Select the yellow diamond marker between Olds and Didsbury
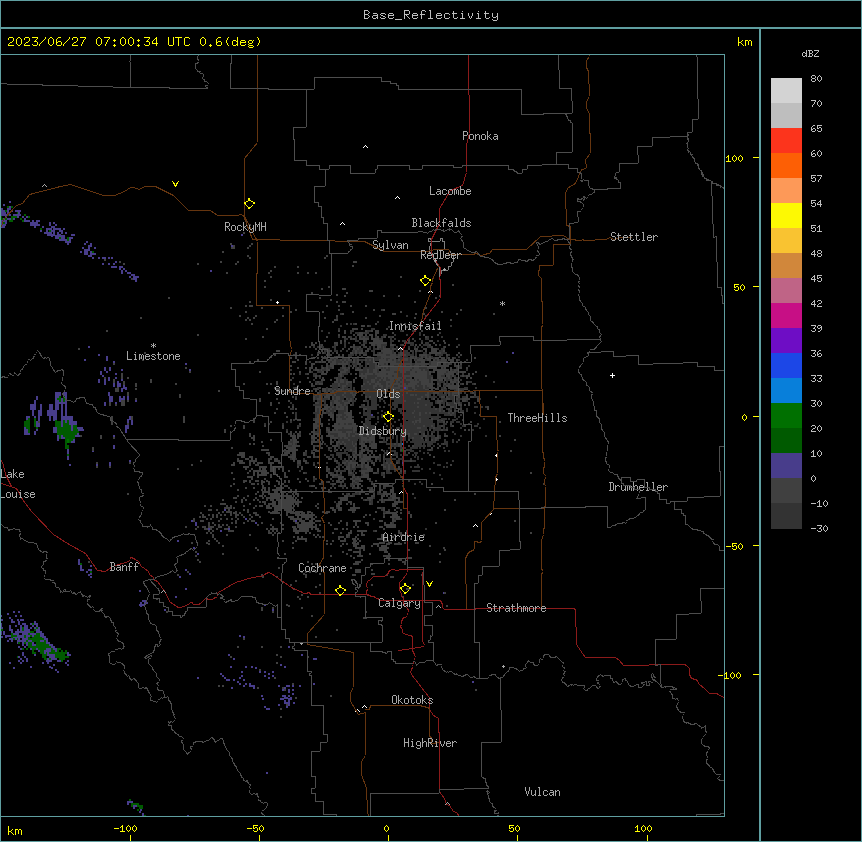Image resolution: width=862 pixels, height=842 pixels. [389, 417]
